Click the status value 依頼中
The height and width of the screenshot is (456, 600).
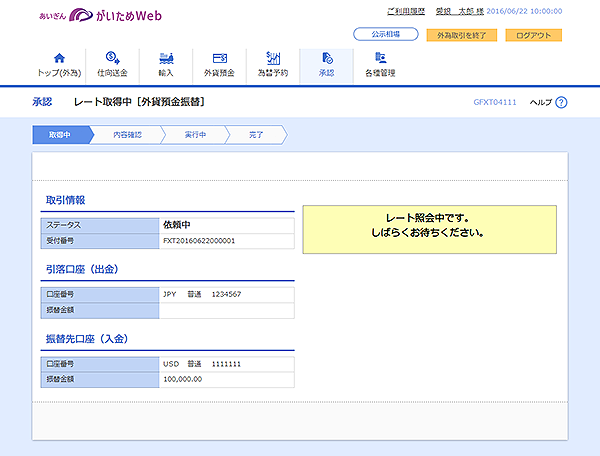[x=176, y=225]
